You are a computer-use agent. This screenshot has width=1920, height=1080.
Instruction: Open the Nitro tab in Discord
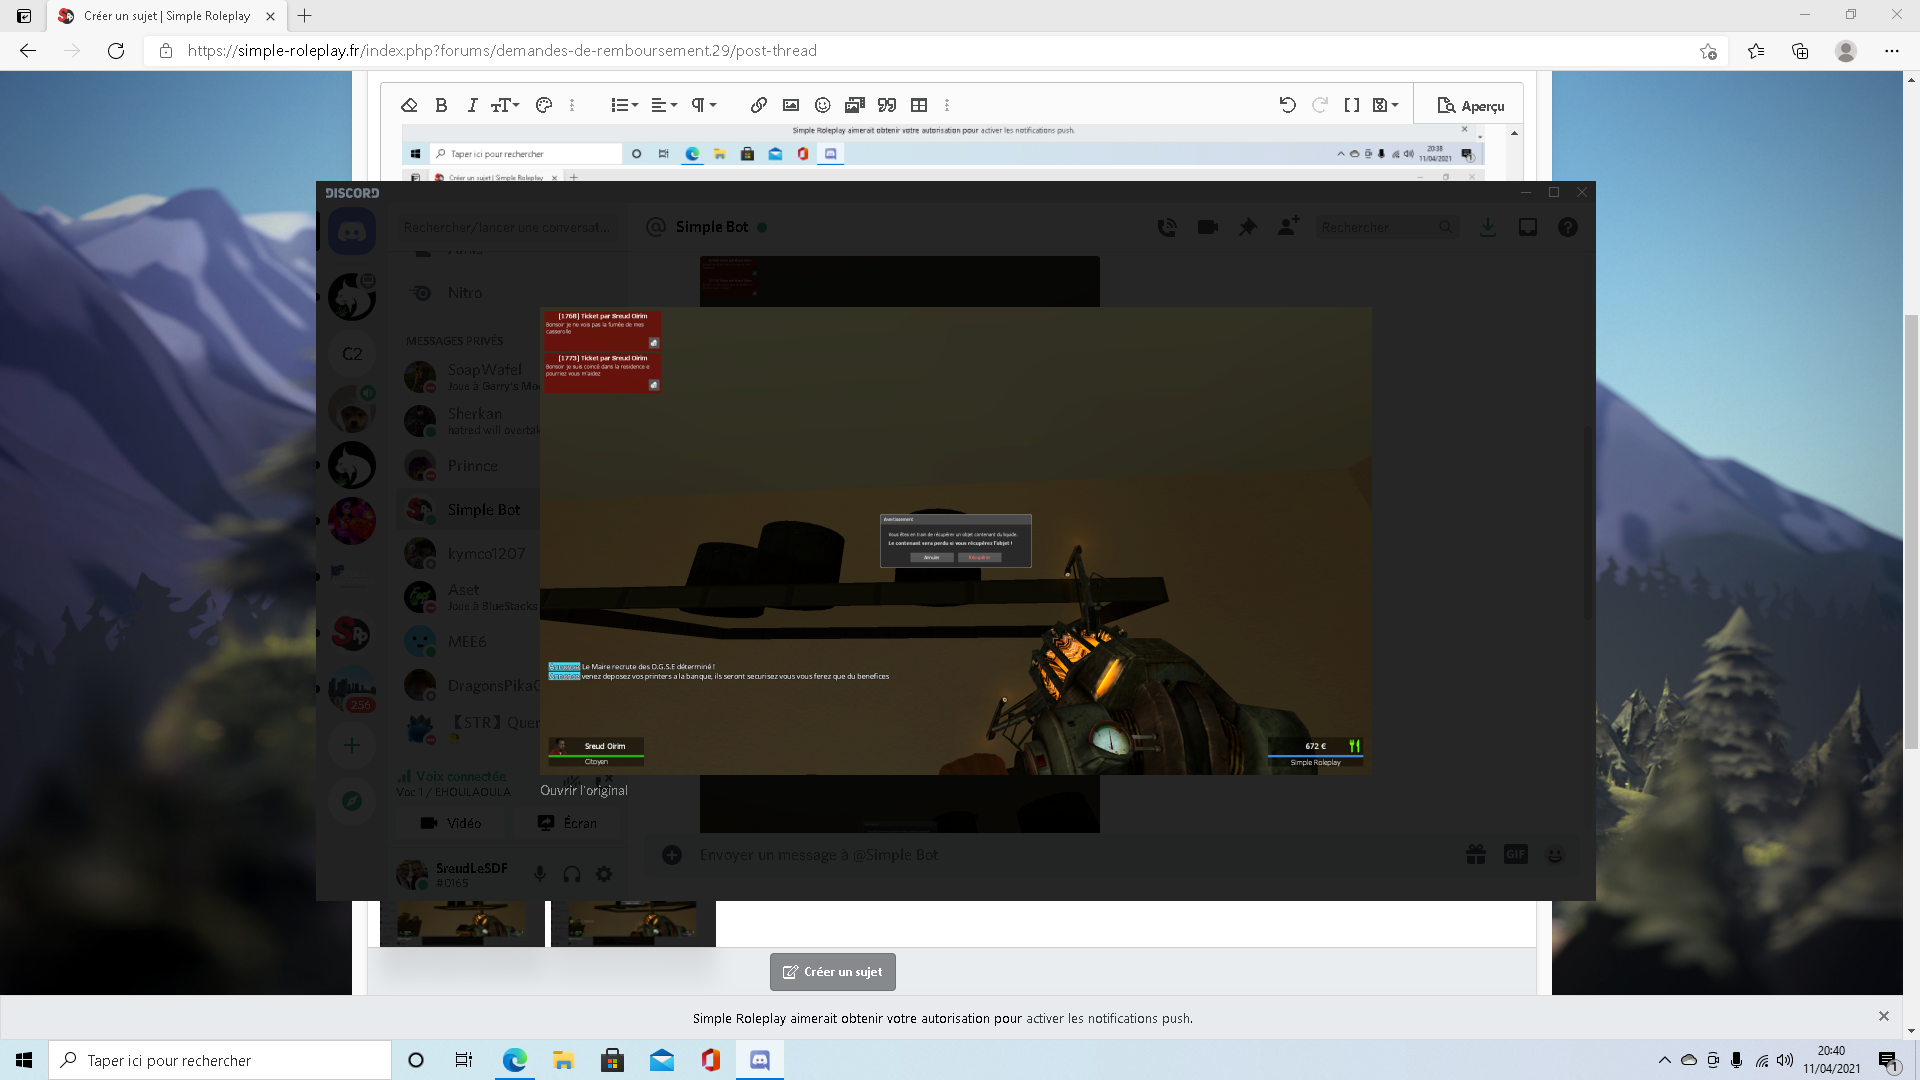[466, 293]
